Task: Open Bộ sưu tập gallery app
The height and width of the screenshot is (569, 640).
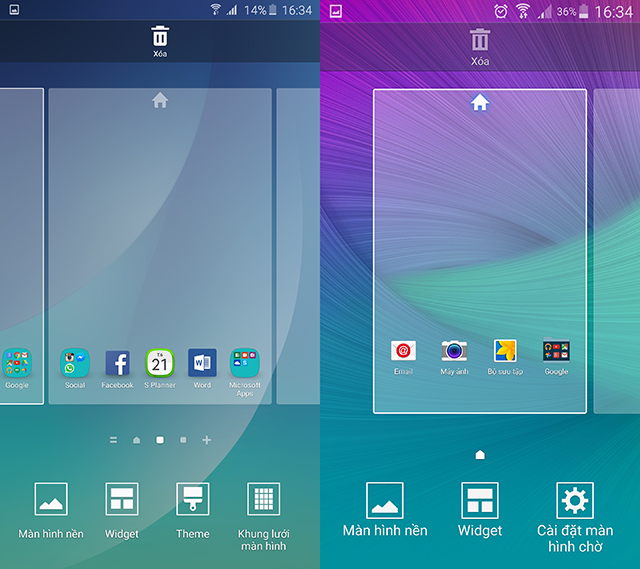Action: click(x=505, y=357)
